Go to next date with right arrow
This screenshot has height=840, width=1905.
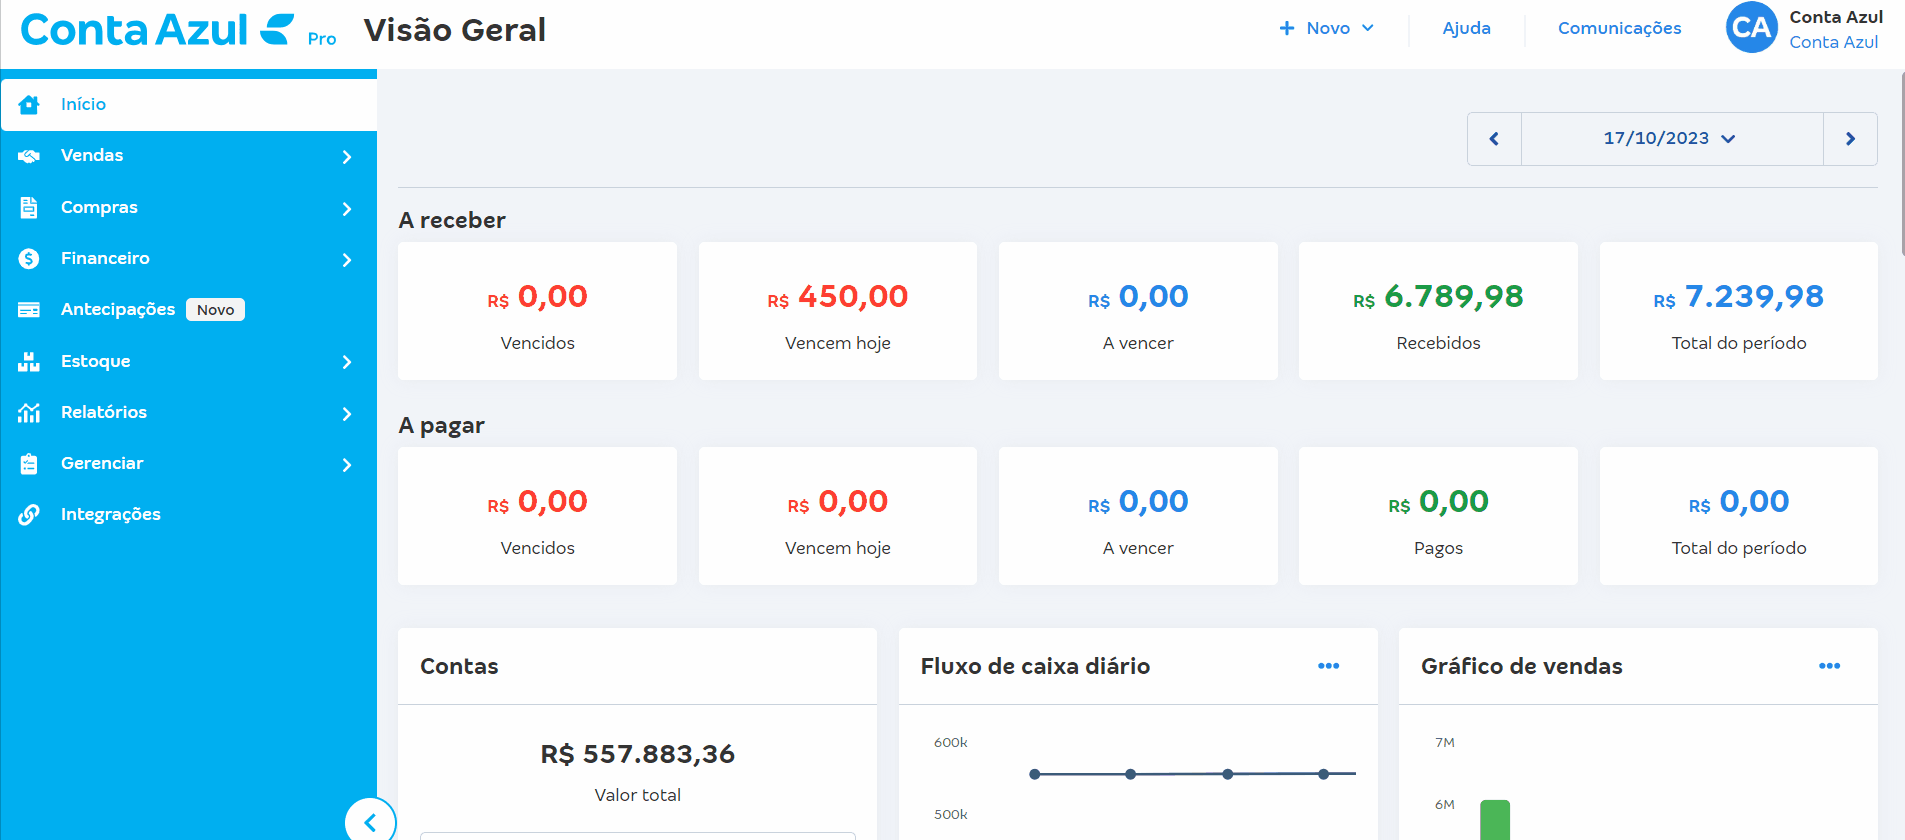point(1850,139)
